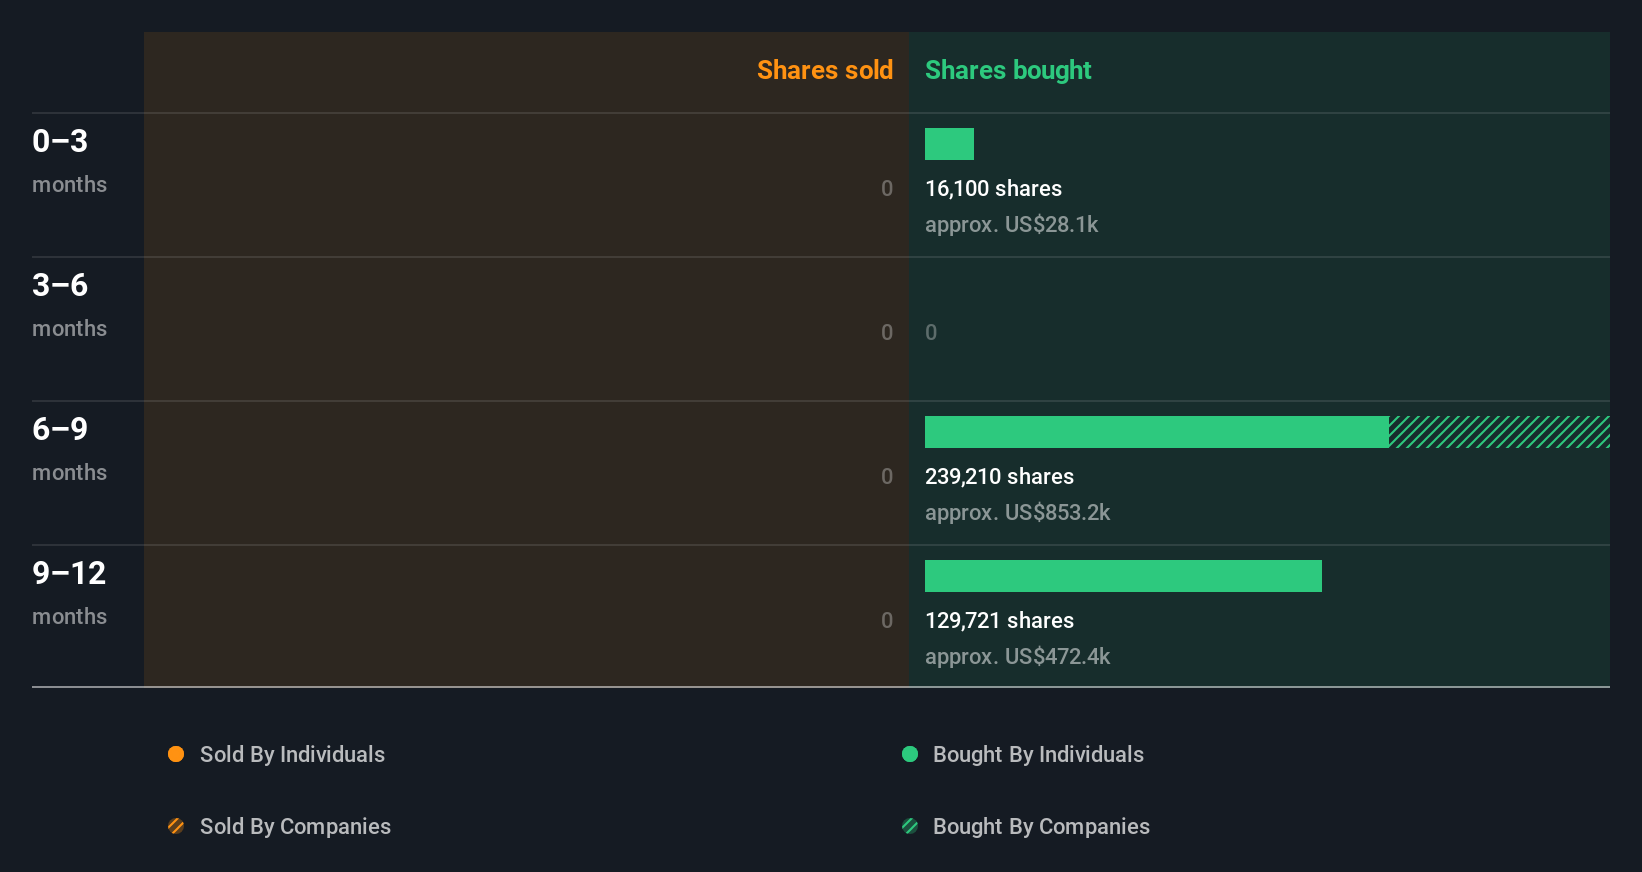
Task: Click the 129,721 shares value
Action: pyautogui.click(x=999, y=620)
